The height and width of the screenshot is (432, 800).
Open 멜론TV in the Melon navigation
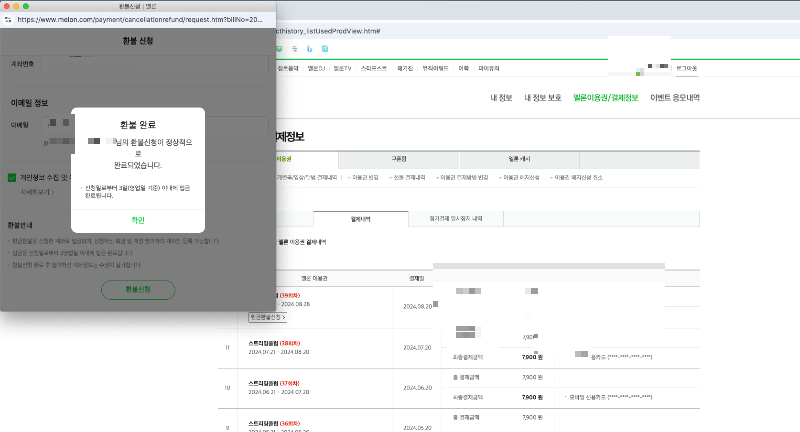pos(342,68)
